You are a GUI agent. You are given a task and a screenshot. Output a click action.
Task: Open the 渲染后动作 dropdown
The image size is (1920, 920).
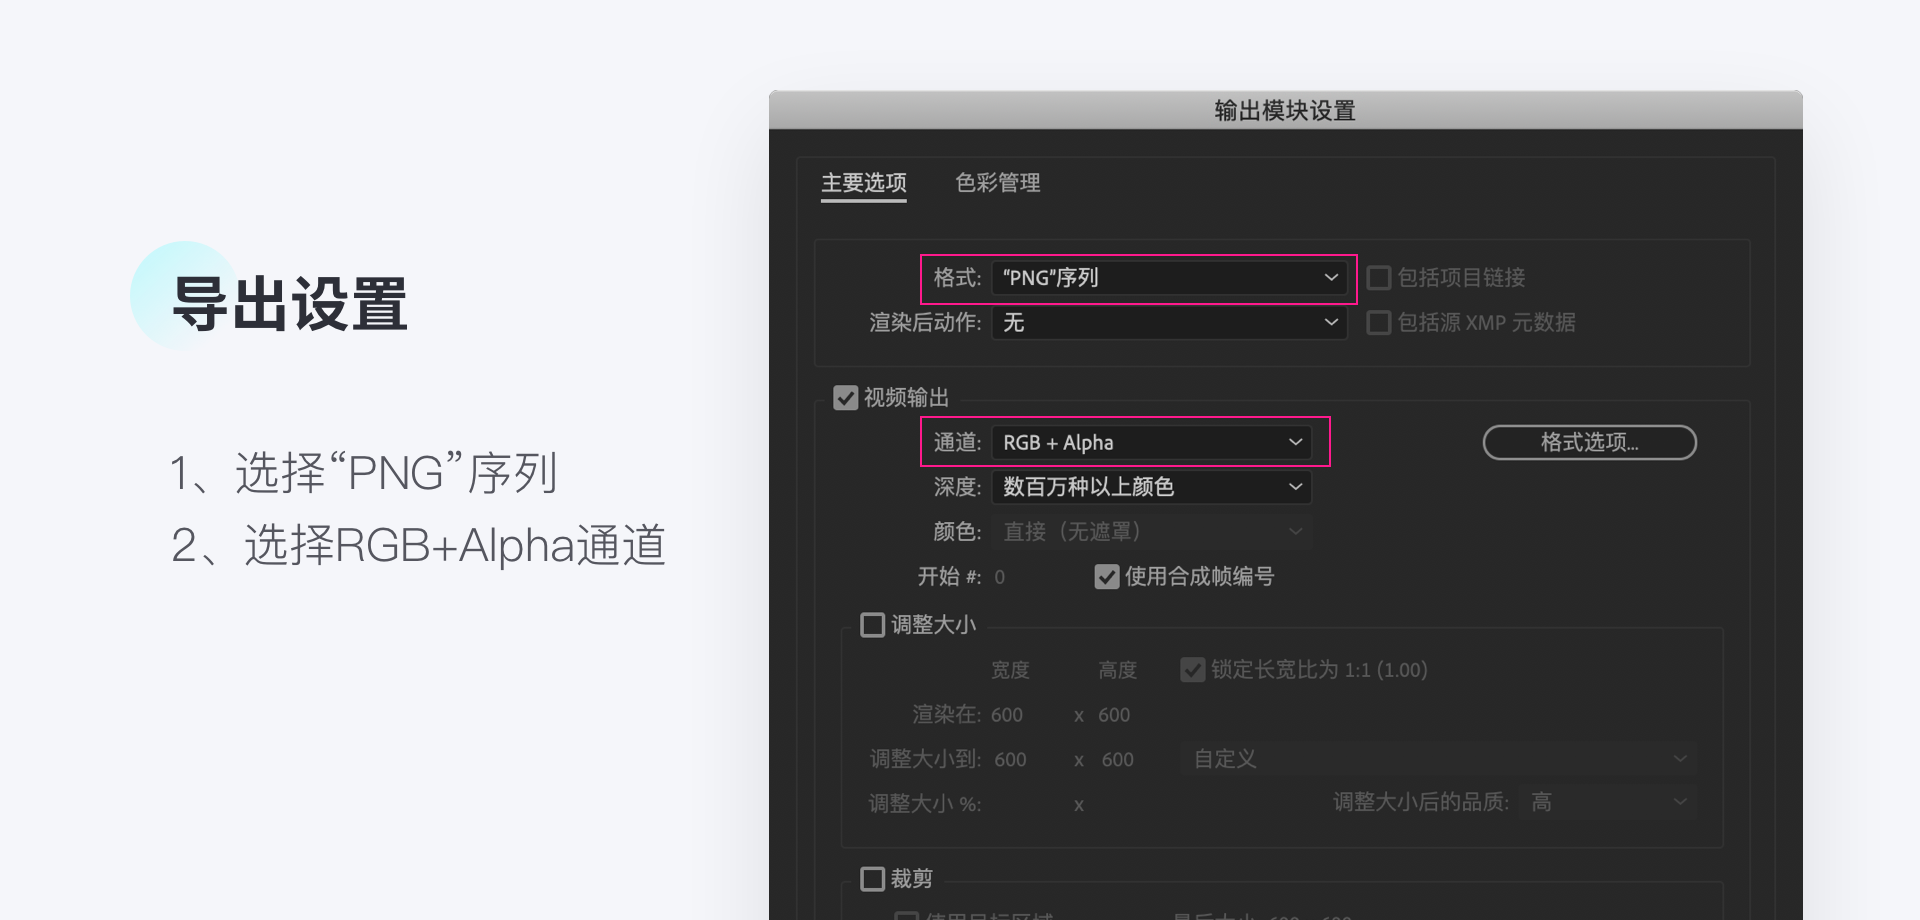pos(1169,323)
